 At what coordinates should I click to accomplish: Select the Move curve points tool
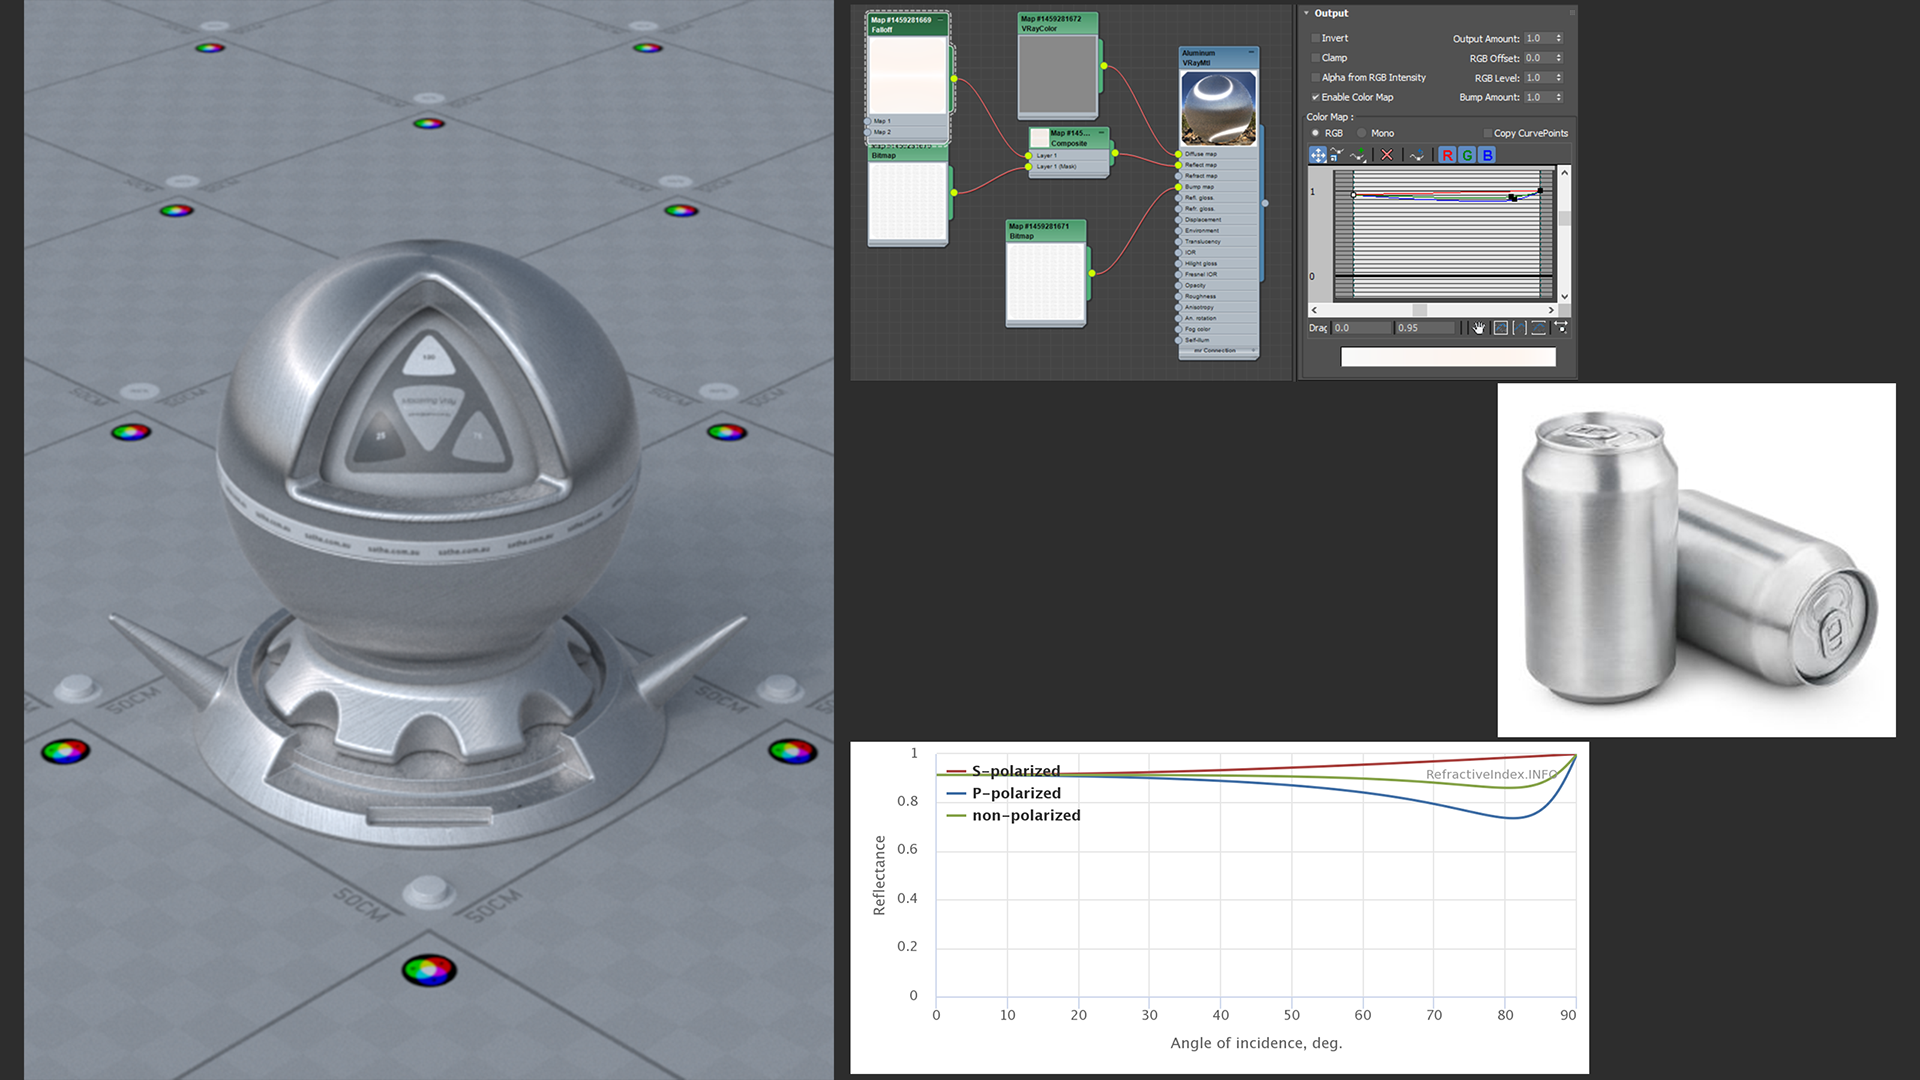1318,155
